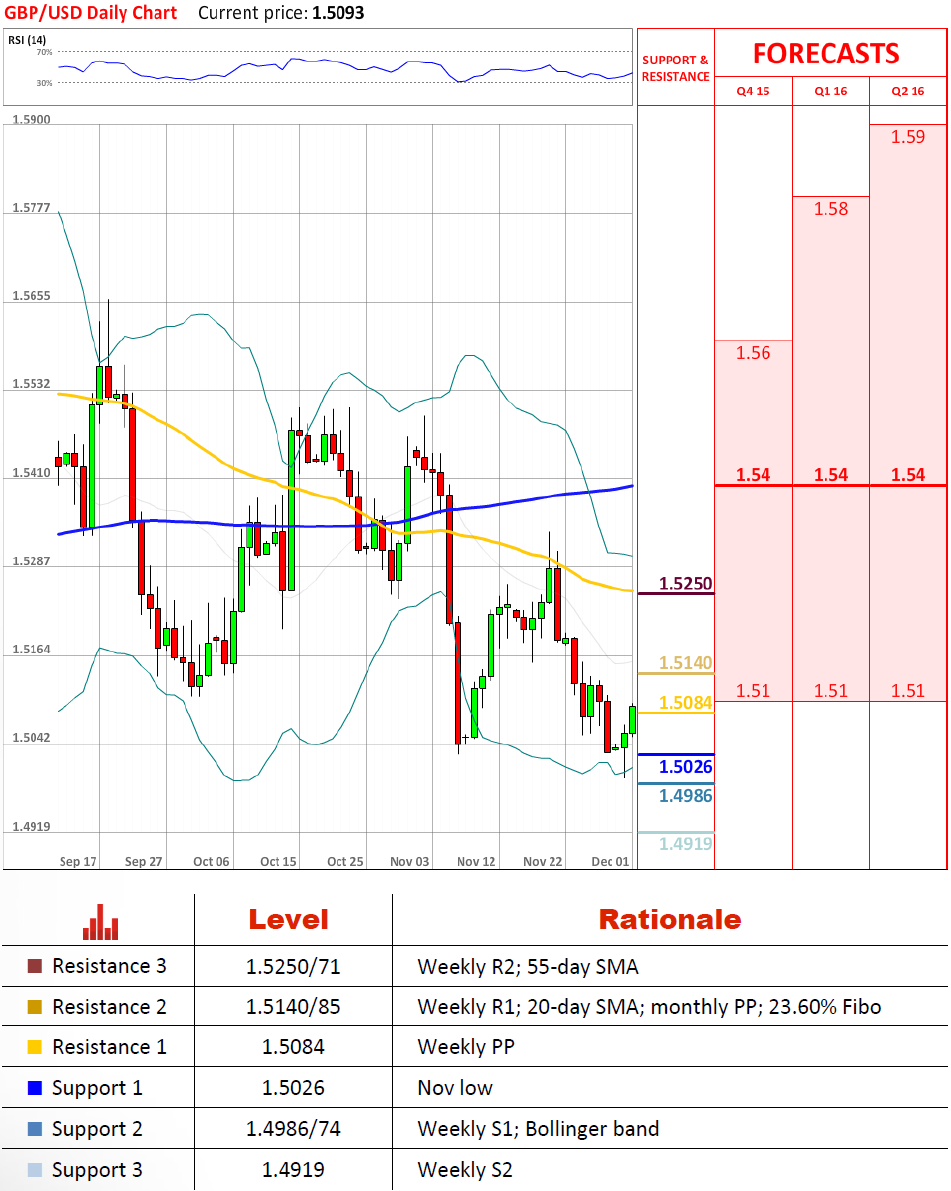
Task: Click the 'Nov low' rationale
Action: pos(455,1088)
